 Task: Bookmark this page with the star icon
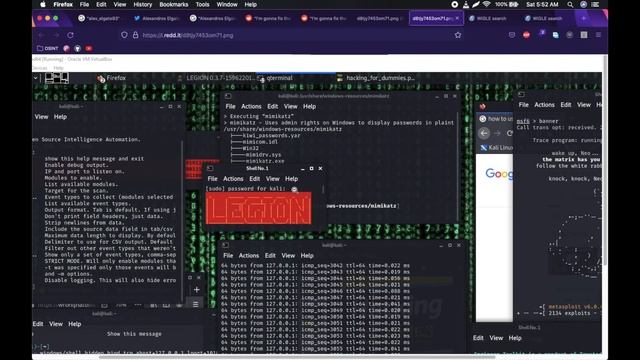pos(458,35)
